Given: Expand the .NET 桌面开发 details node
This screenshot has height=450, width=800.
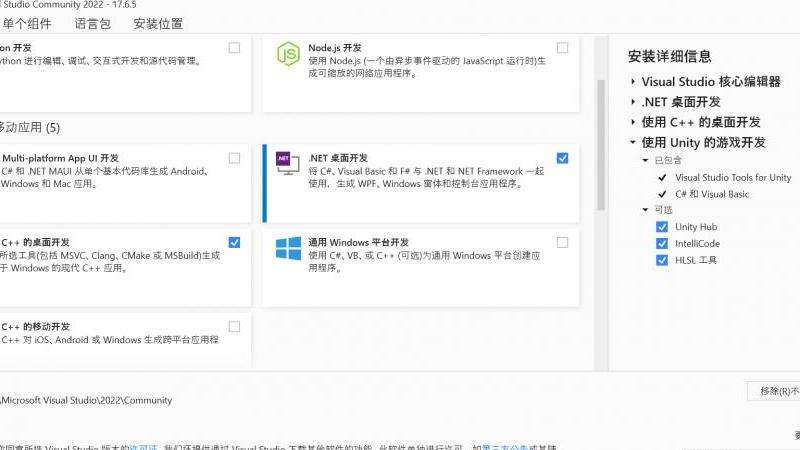Looking at the screenshot, I should click(634, 102).
